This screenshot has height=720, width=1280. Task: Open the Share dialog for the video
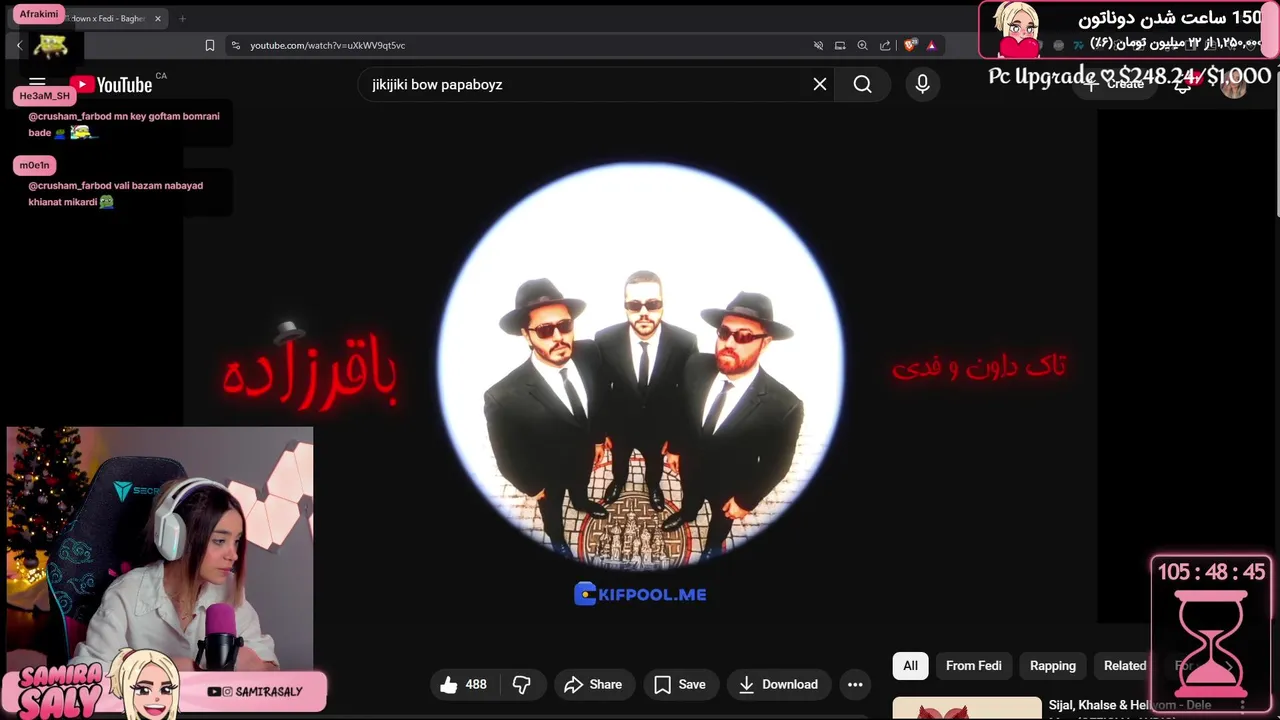593,684
